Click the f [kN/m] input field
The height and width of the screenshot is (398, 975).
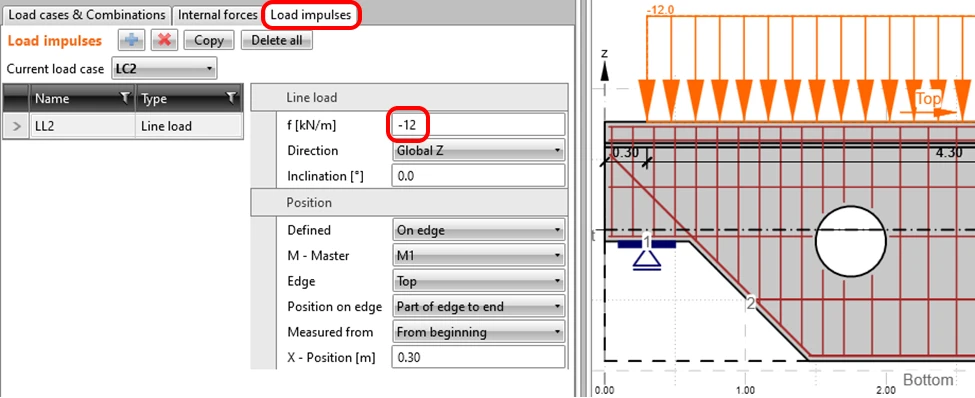478,124
